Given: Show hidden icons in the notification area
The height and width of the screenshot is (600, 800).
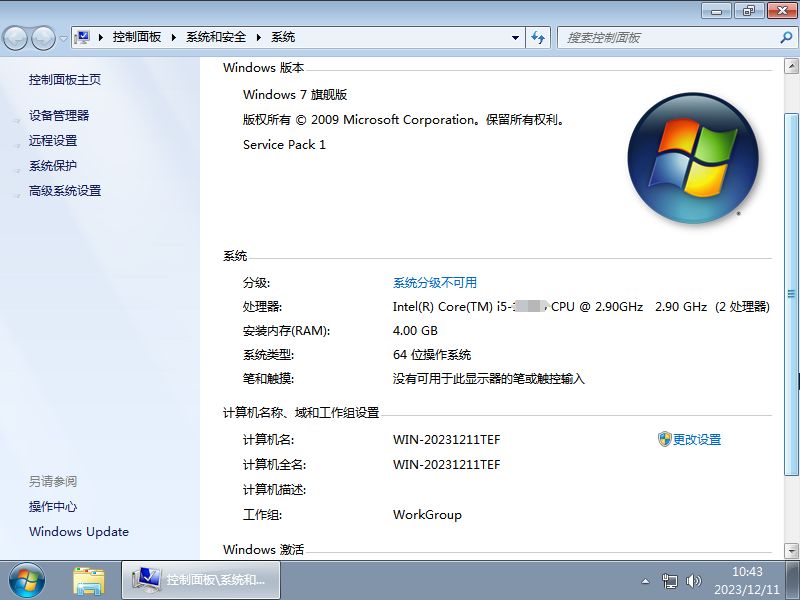Looking at the screenshot, I should coord(647,580).
